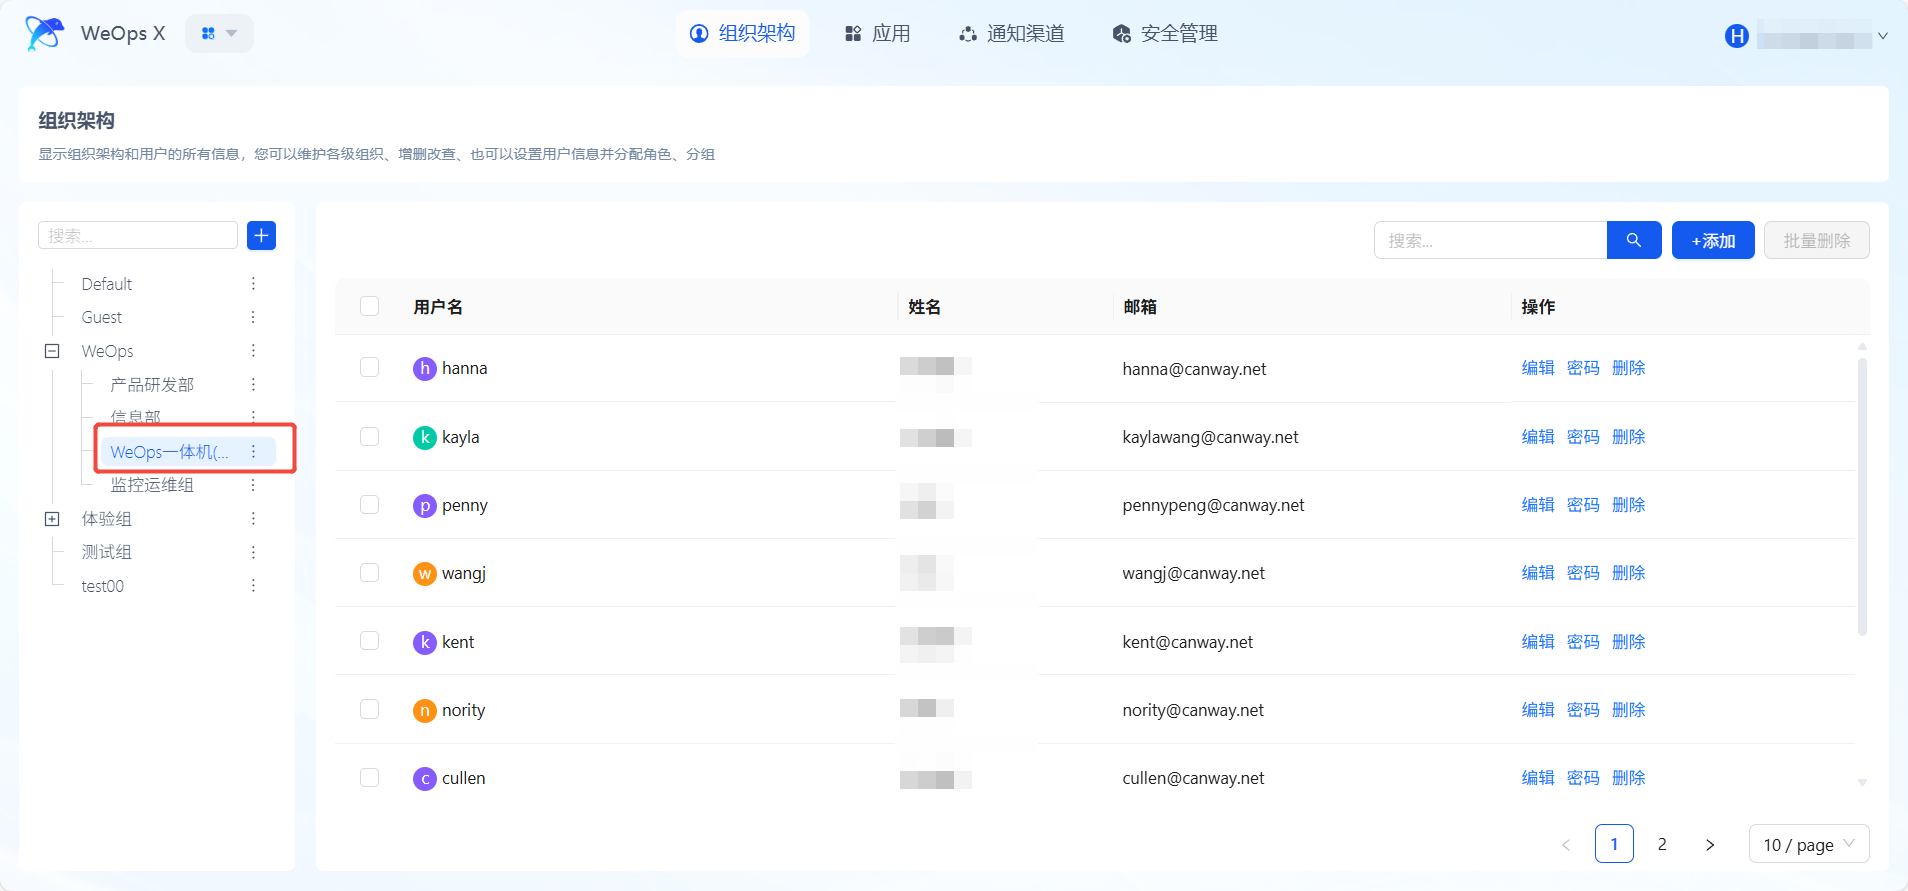Viewport: 1908px width, 891px height.
Task: Open the 应用 tab
Action: click(x=877, y=33)
